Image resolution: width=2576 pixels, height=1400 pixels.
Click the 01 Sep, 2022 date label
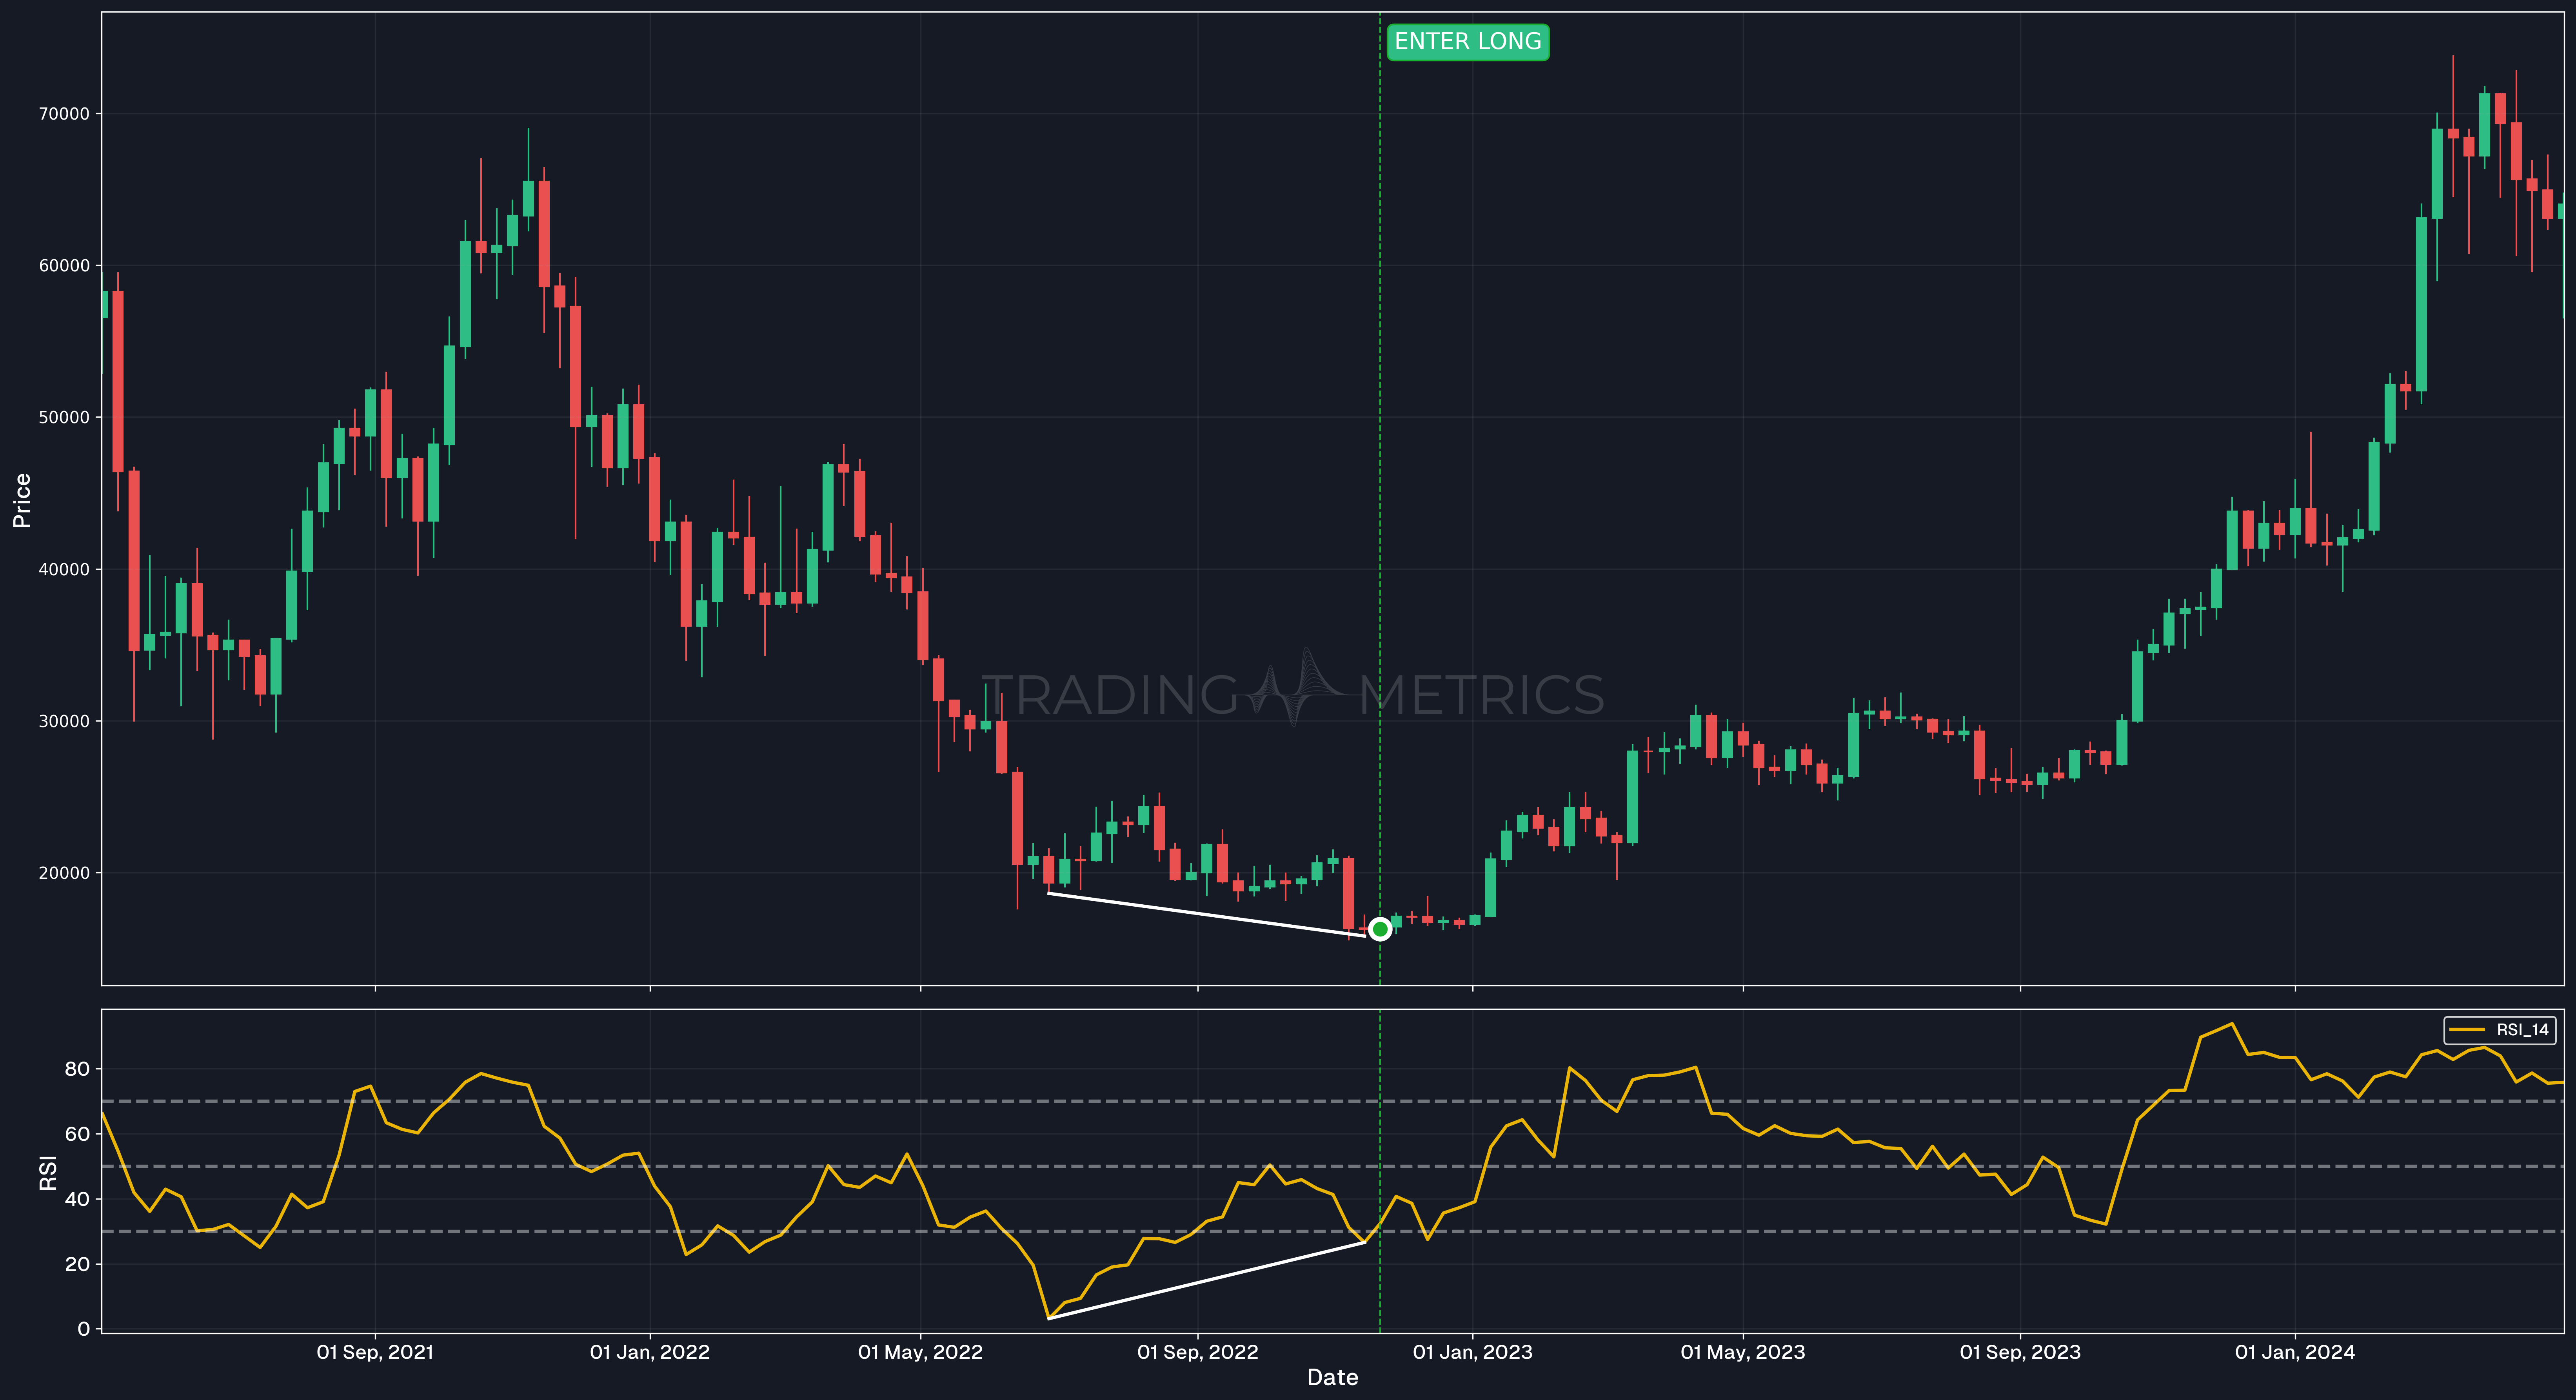point(1198,1352)
